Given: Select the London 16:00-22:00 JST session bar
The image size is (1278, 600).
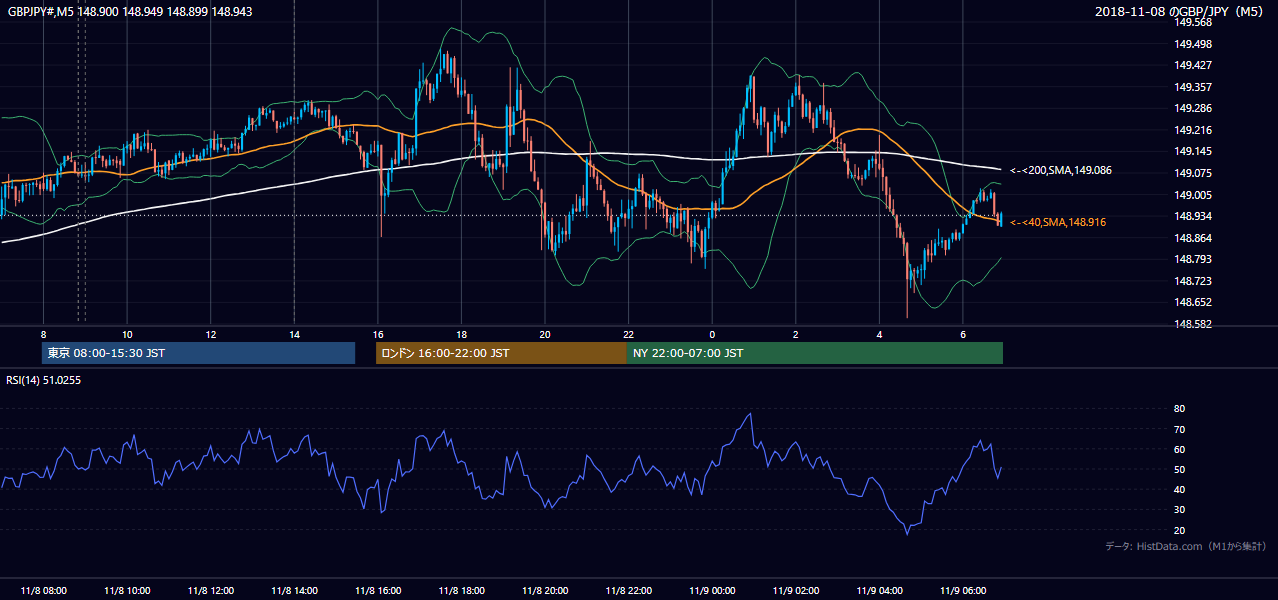Looking at the screenshot, I should point(501,353).
